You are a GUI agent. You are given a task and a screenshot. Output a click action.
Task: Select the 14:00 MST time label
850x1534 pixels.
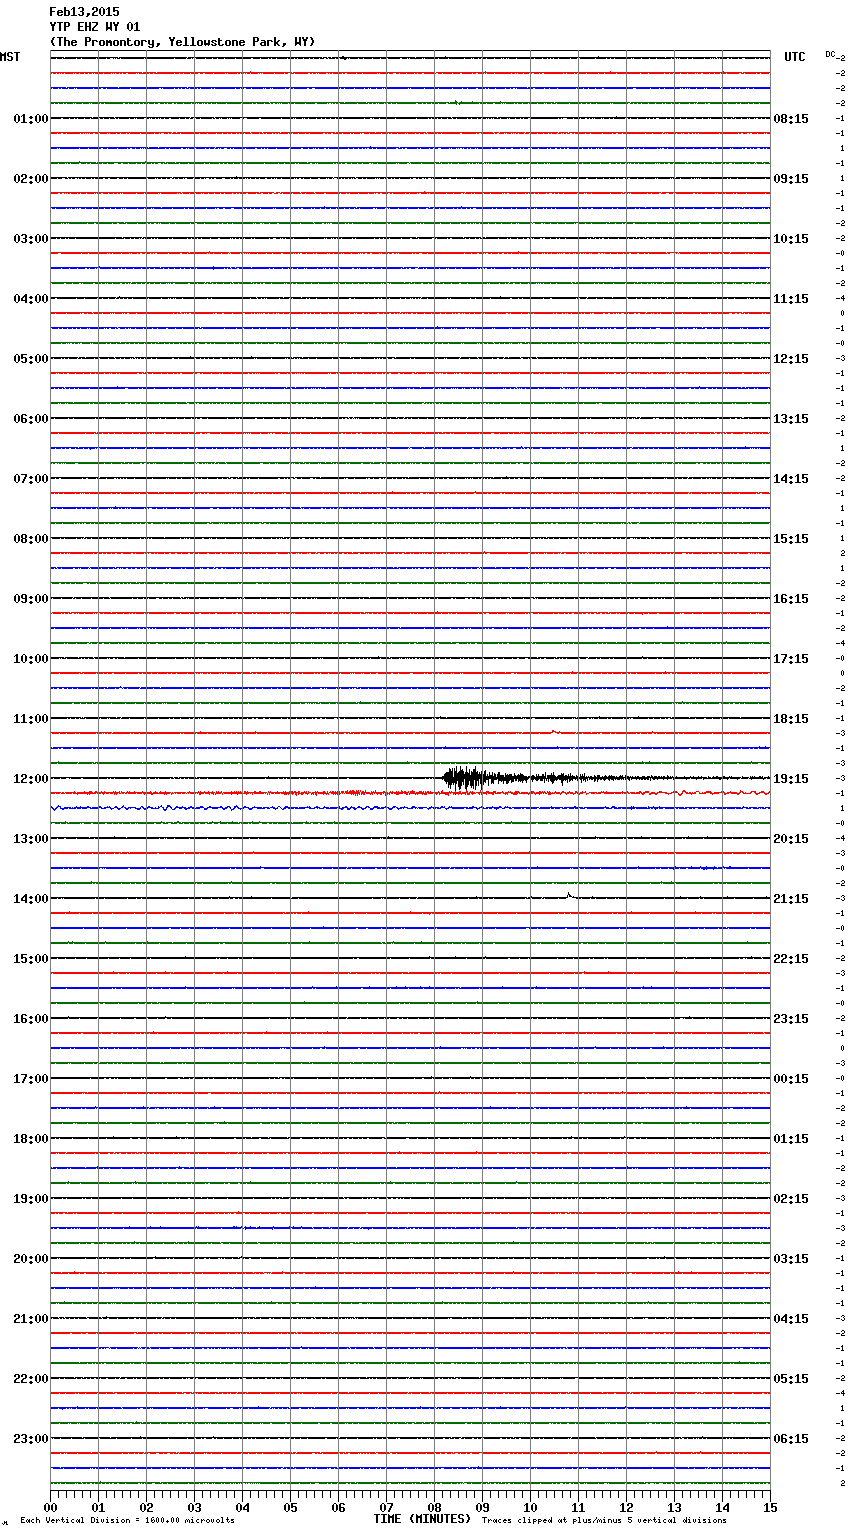pos(31,899)
